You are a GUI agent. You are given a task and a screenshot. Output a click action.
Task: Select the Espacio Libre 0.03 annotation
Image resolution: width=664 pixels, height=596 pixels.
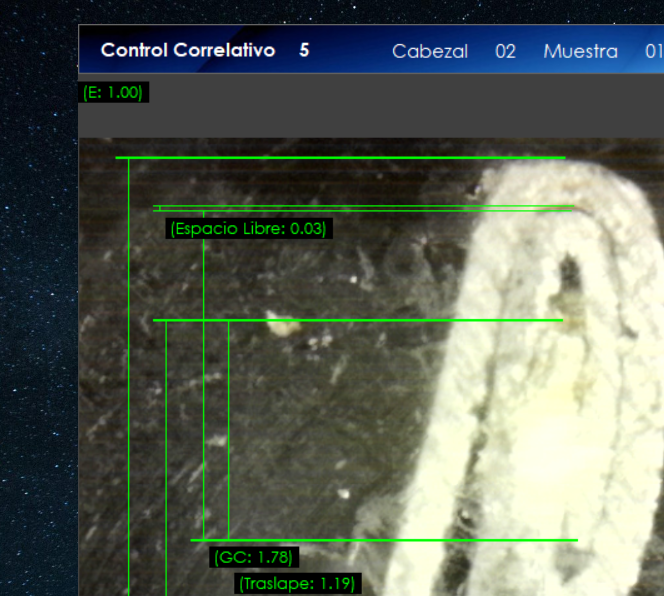pos(248,229)
